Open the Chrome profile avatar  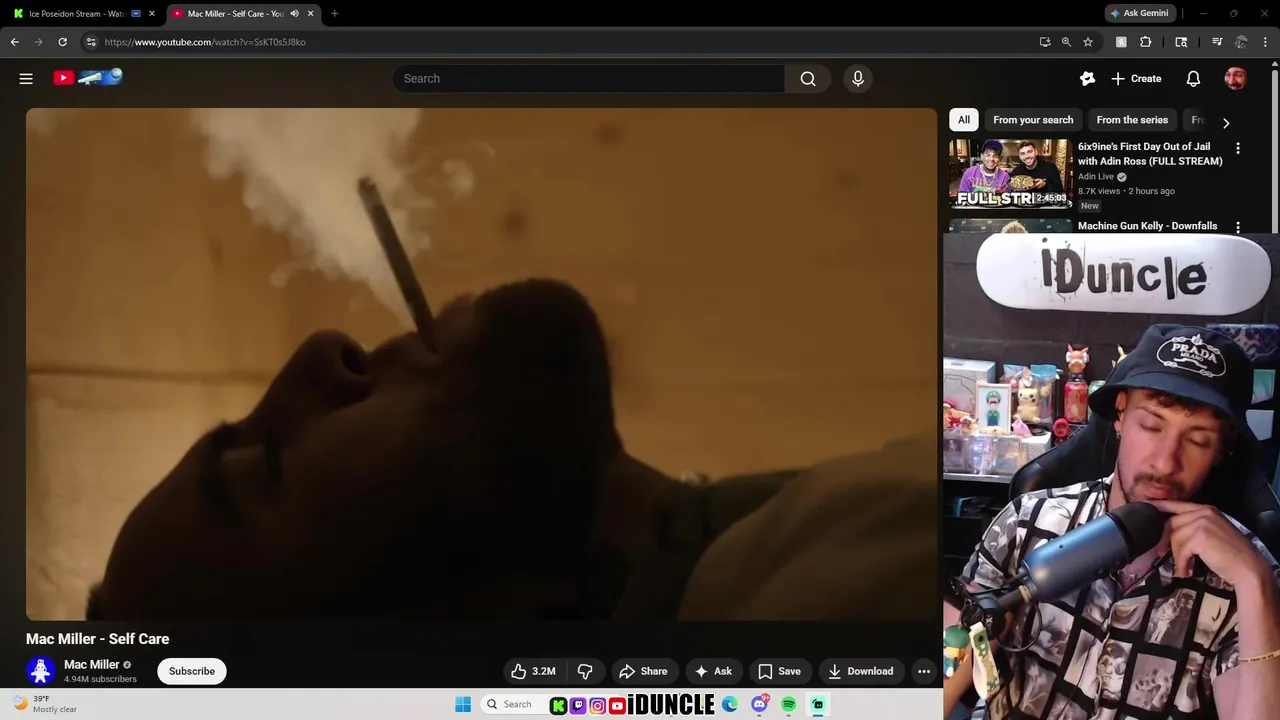tap(1241, 42)
